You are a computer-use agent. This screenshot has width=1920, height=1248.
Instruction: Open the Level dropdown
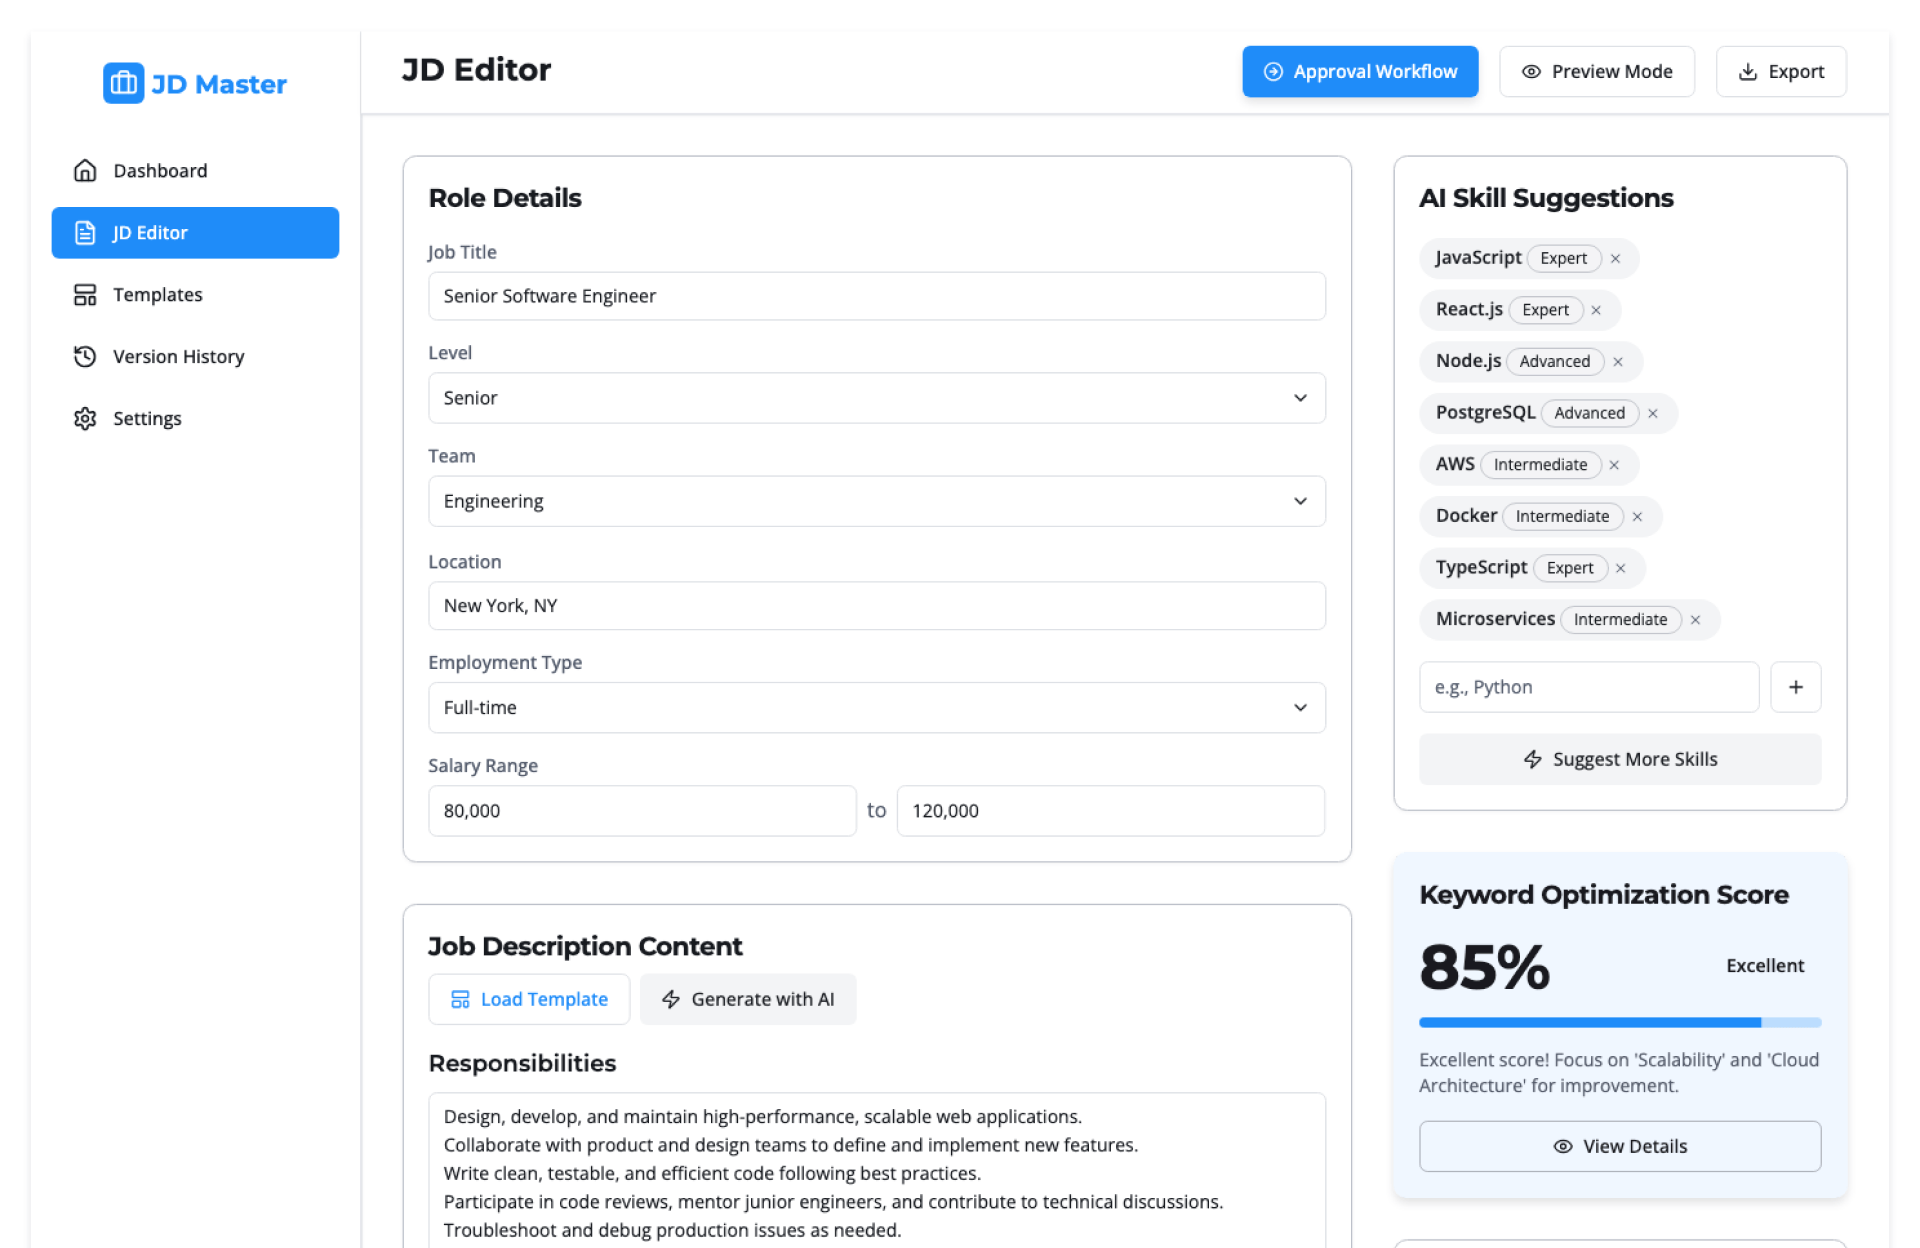coord(876,398)
